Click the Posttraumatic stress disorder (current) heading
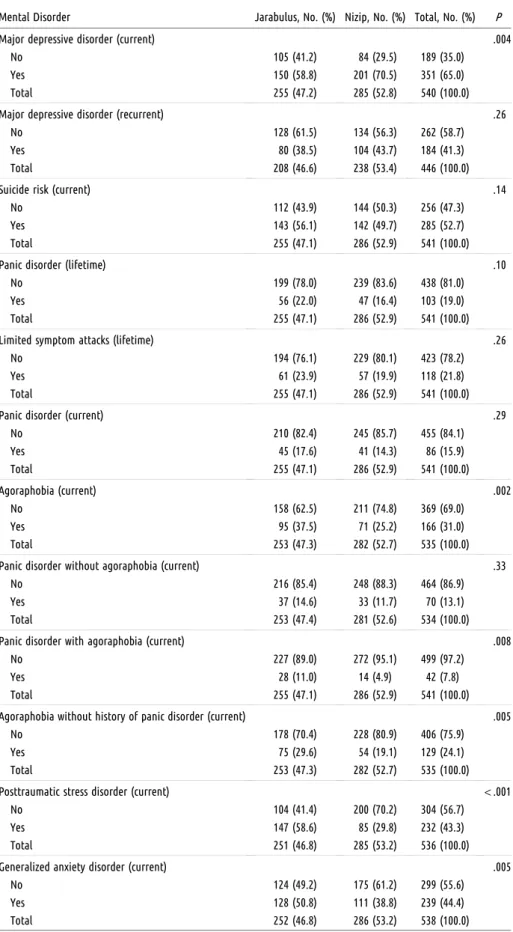513x932 pixels. [84, 792]
